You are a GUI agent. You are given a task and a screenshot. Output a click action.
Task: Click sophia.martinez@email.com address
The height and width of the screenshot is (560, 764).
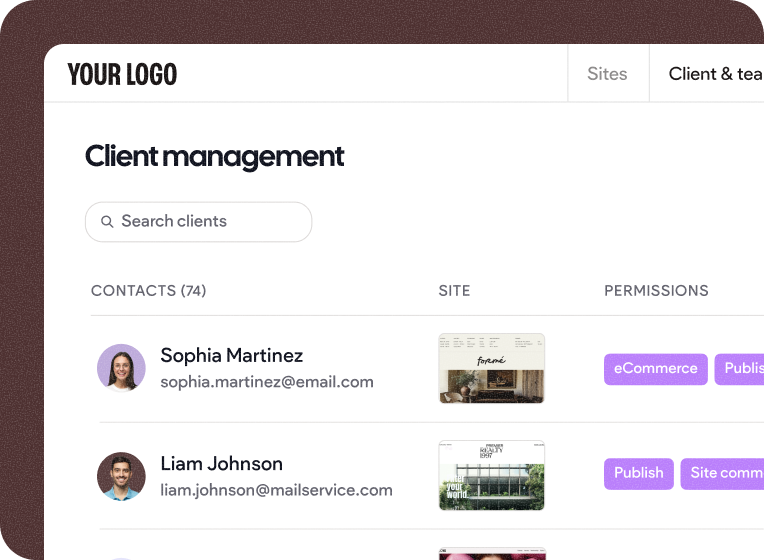tap(267, 382)
